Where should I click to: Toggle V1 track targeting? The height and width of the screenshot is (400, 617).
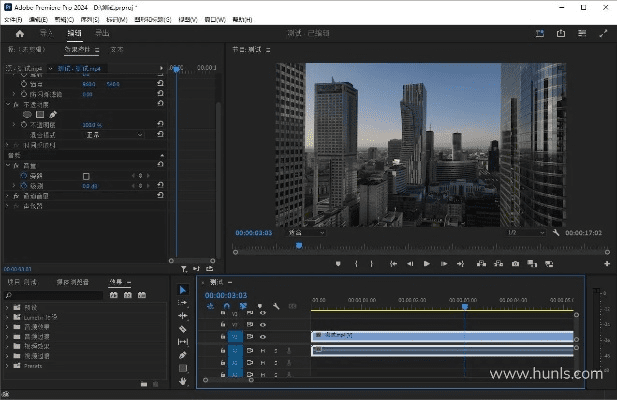coord(235,337)
